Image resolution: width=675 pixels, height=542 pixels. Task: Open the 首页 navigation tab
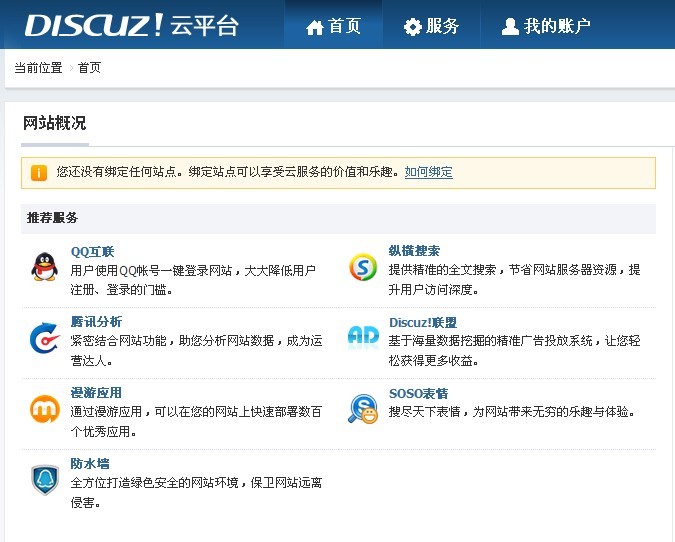(x=333, y=26)
